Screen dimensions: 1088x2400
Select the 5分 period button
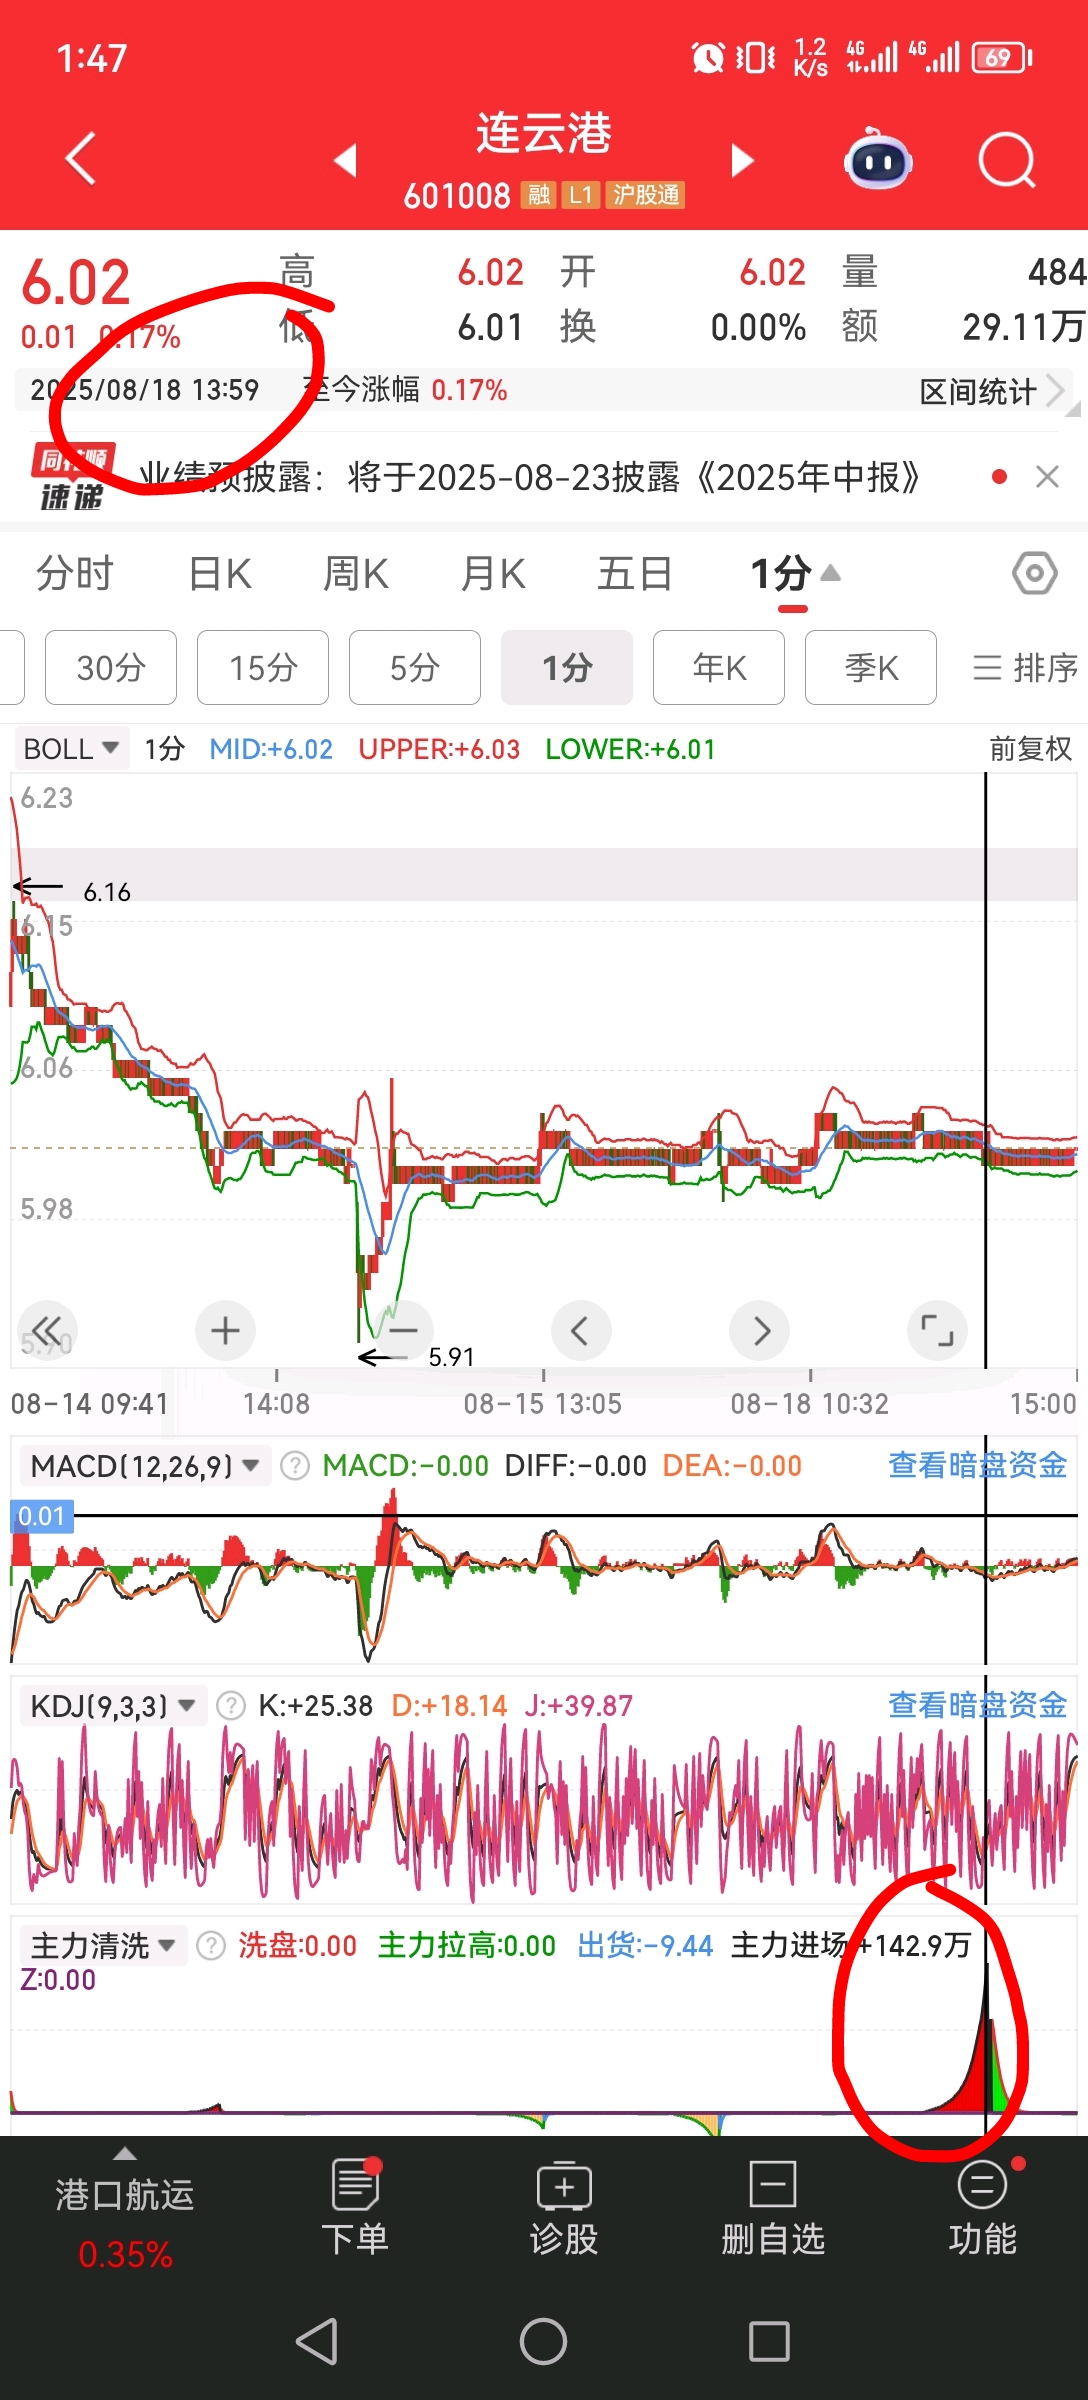point(415,667)
